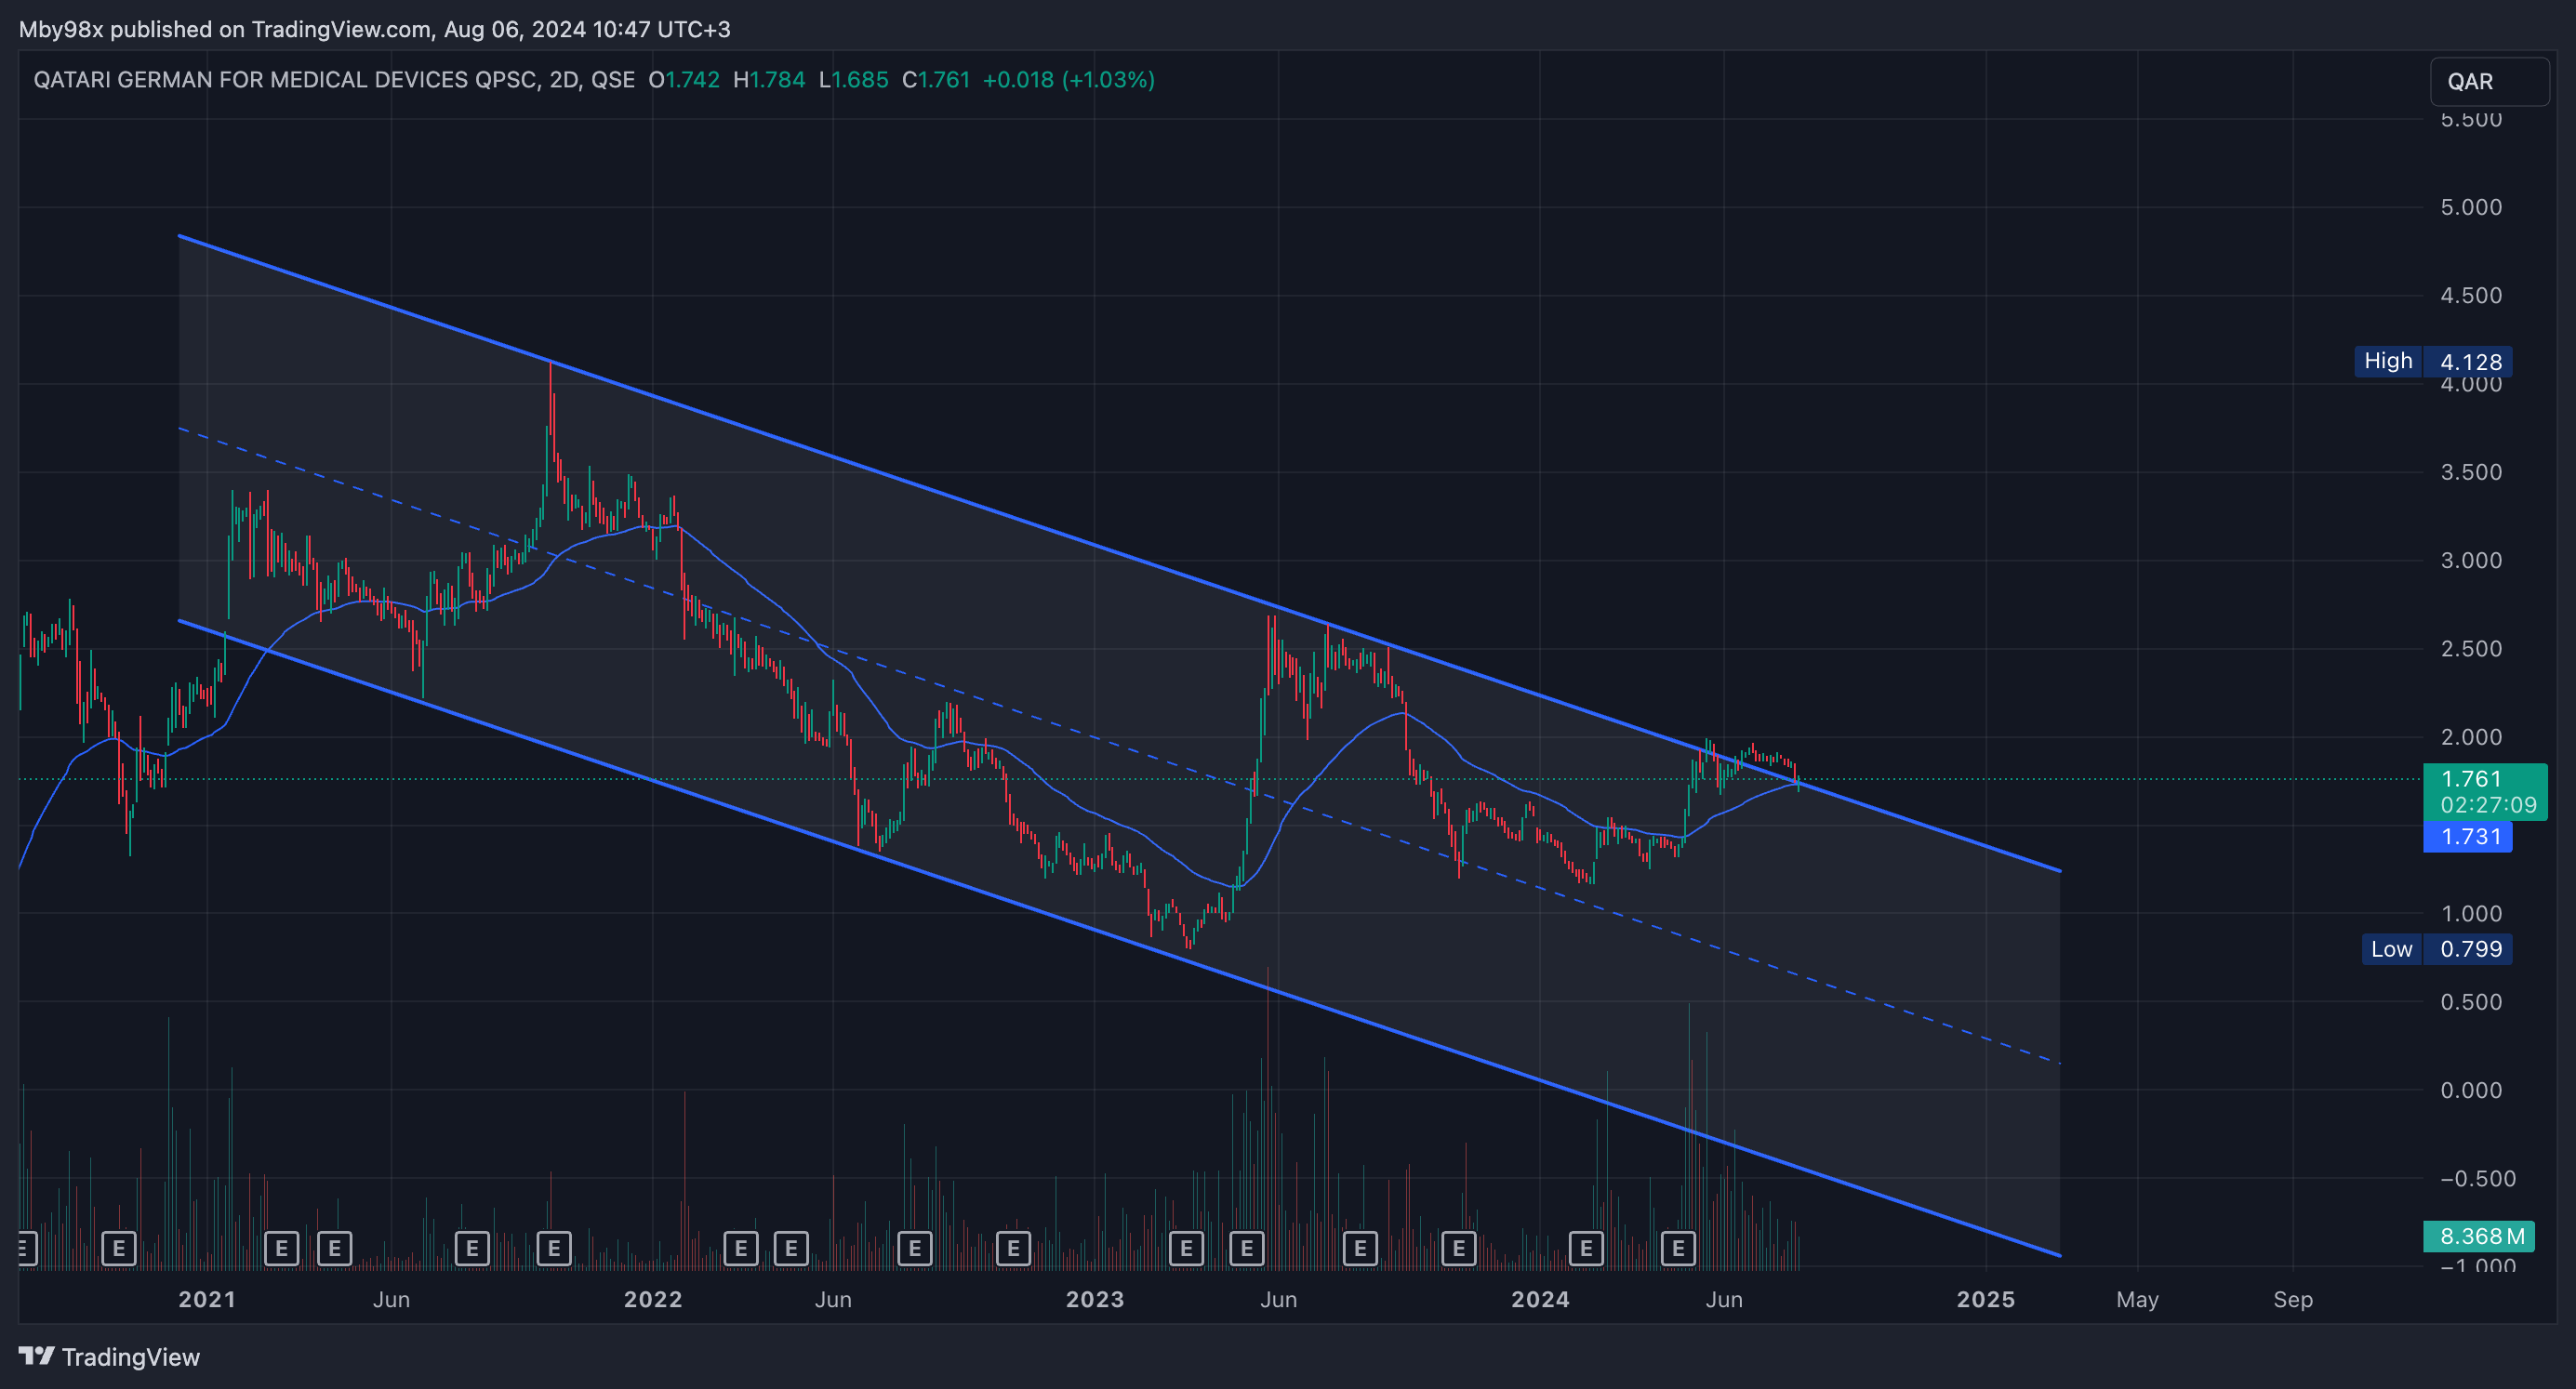
Task: Click the moving average label 1.731
Action: (x=2468, y=837)
